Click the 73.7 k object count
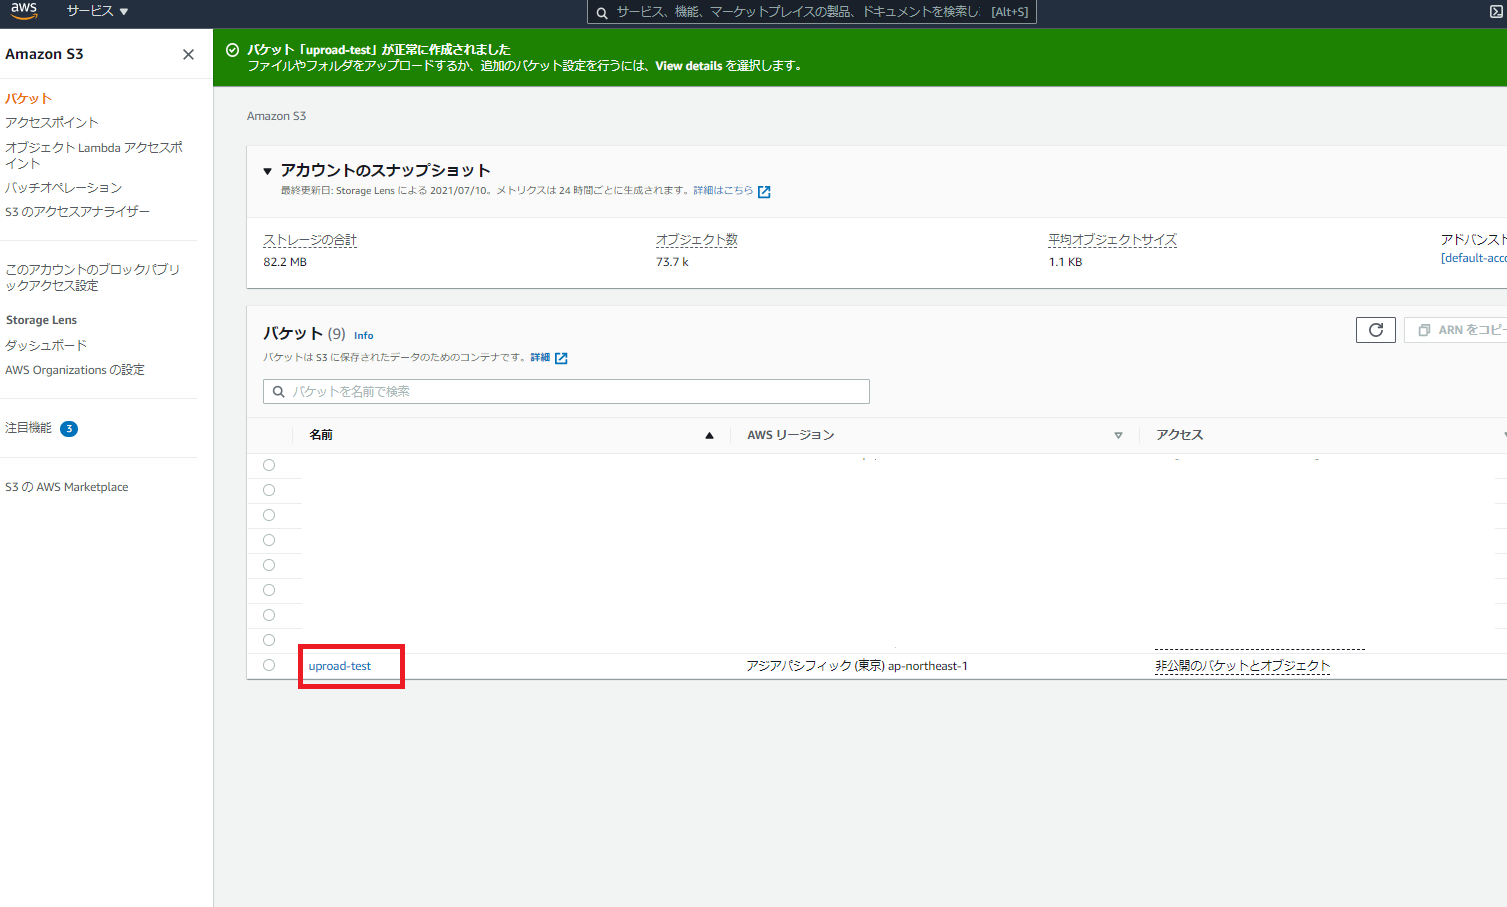Screen dimensions: 1507x907 [672, 262]
